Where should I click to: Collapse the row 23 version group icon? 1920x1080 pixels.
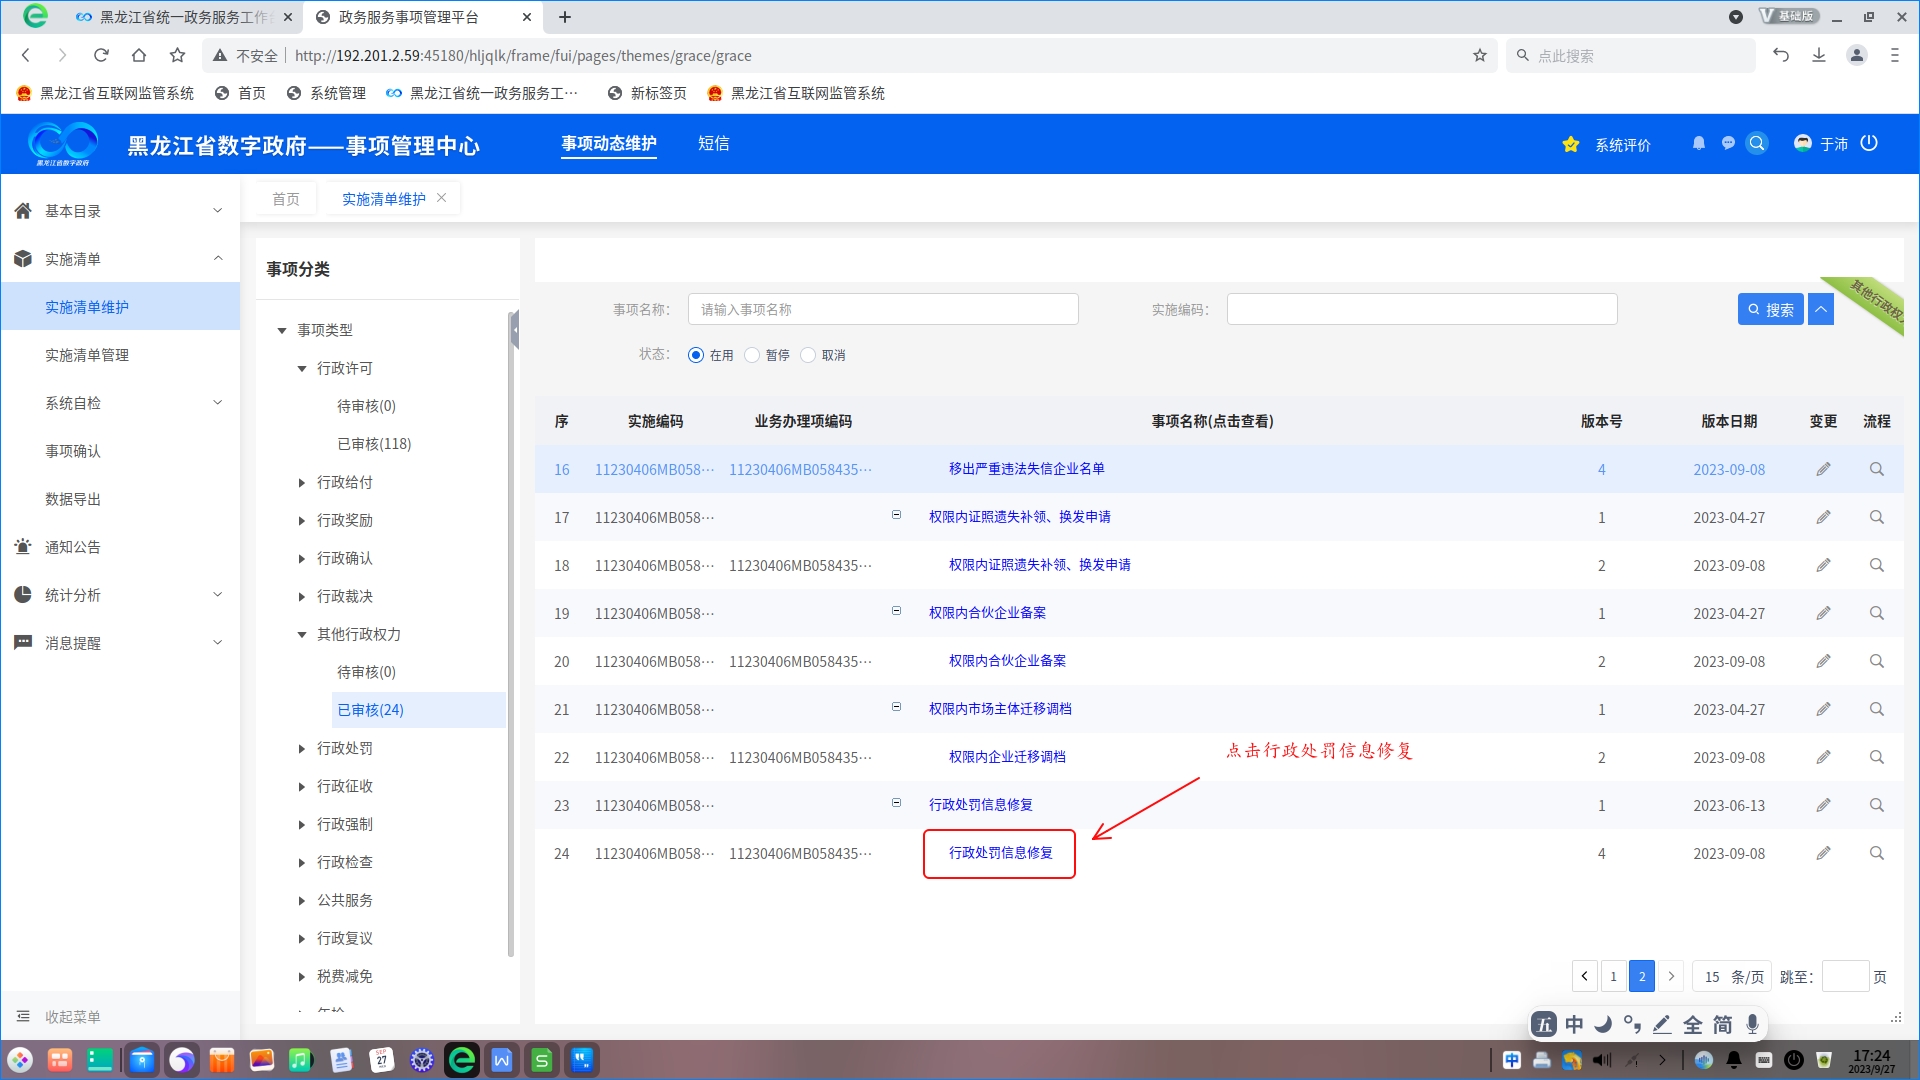click(x=896, y=803)
